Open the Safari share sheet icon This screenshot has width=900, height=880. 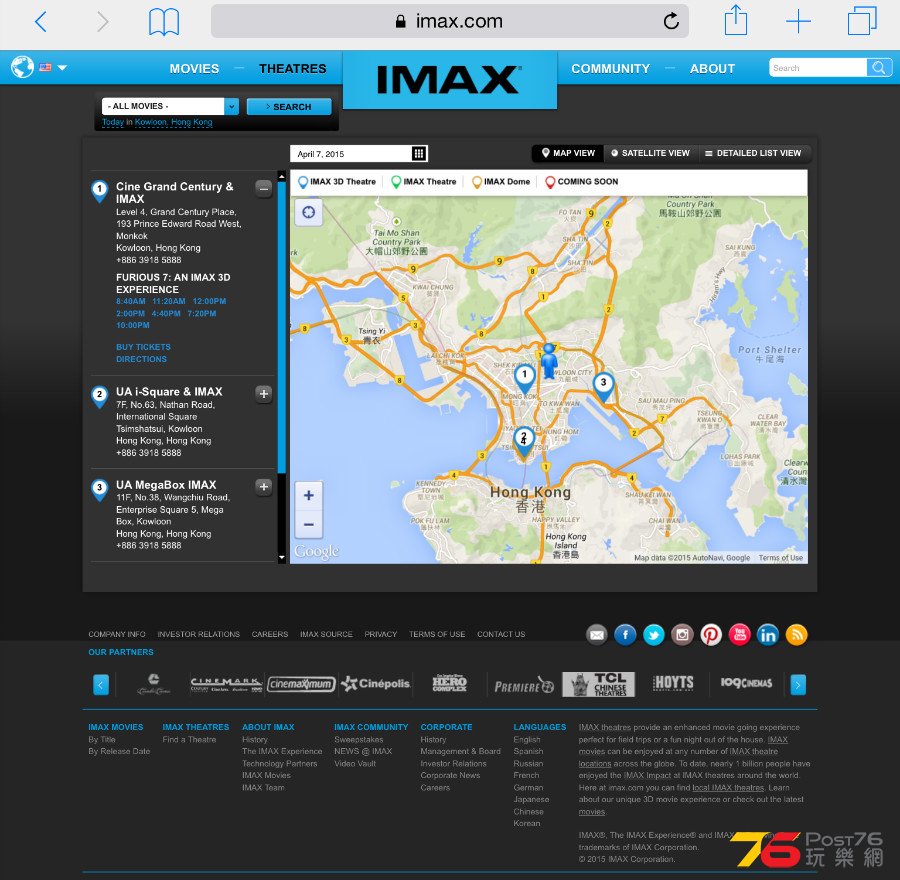[x=735, y=21]
